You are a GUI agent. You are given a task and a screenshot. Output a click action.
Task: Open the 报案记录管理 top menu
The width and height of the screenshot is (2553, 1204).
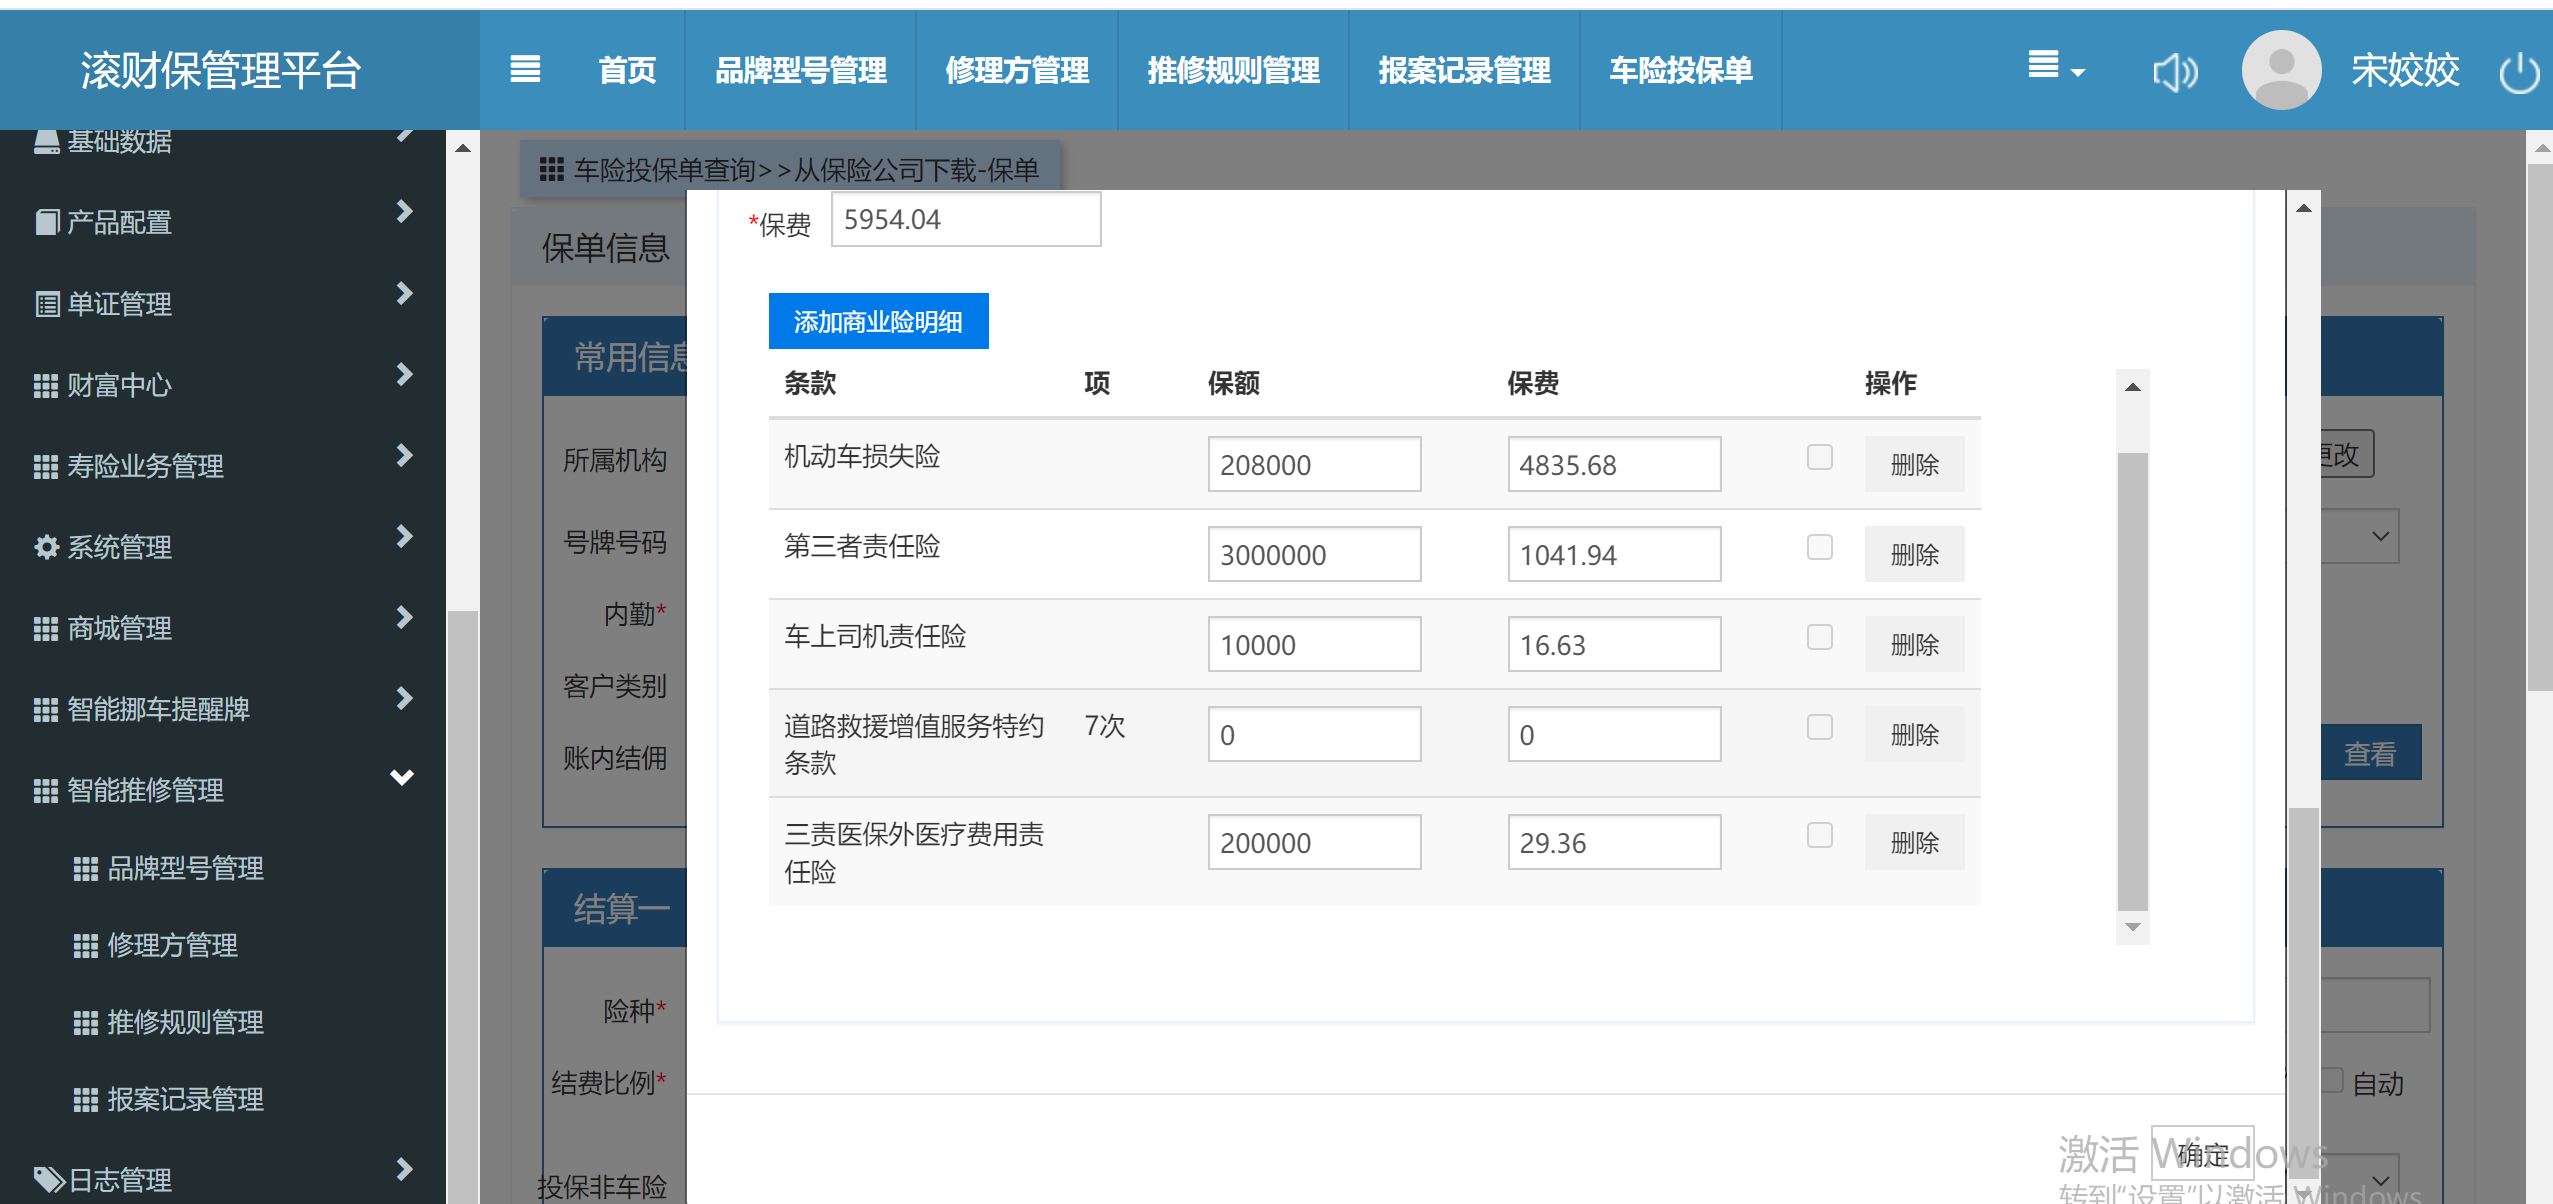click(x=1464, y=70)
